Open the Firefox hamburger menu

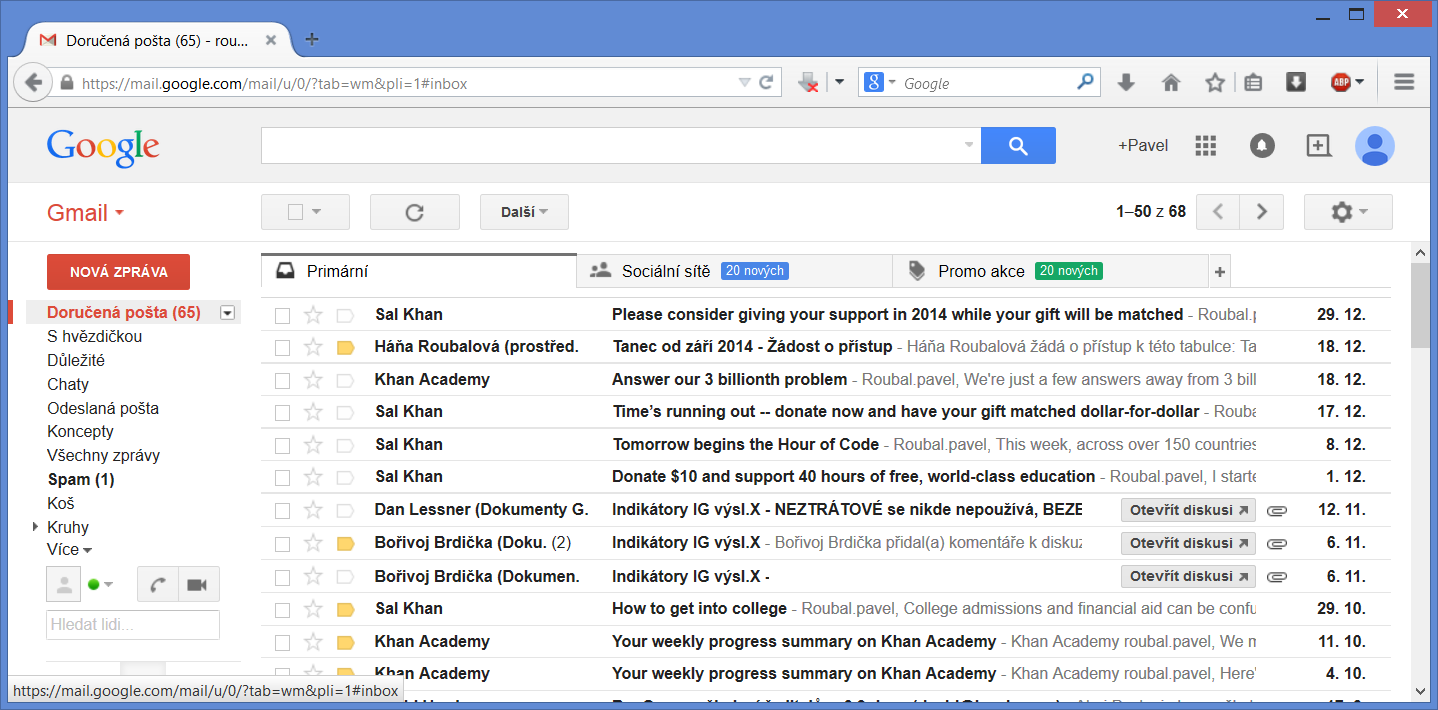coord(1404,83)
